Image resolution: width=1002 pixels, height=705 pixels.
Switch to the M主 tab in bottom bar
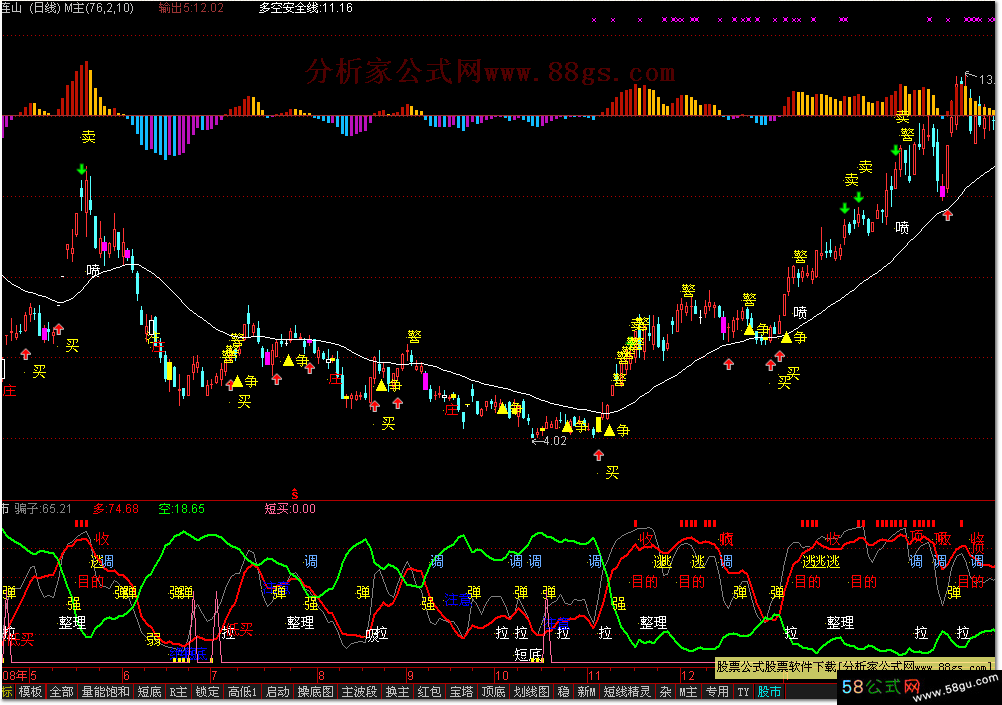688,692
